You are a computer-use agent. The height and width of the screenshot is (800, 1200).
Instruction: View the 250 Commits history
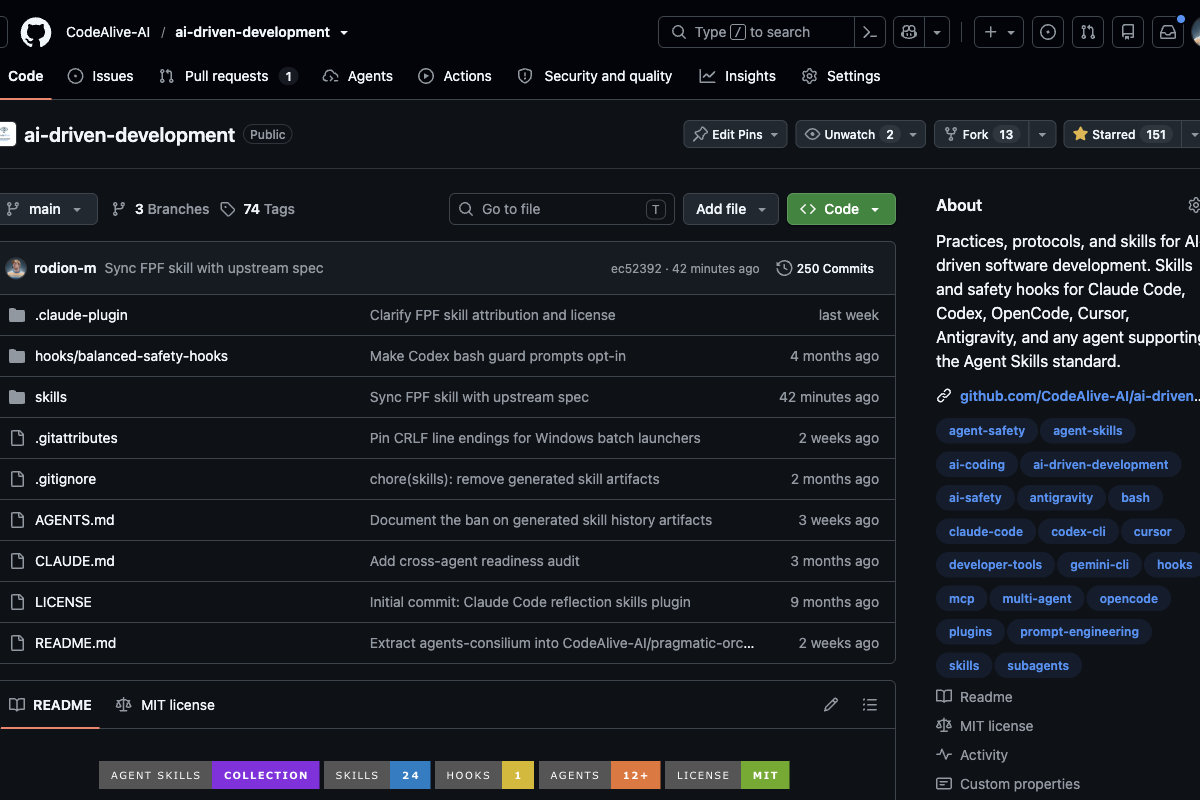point(825,268)
